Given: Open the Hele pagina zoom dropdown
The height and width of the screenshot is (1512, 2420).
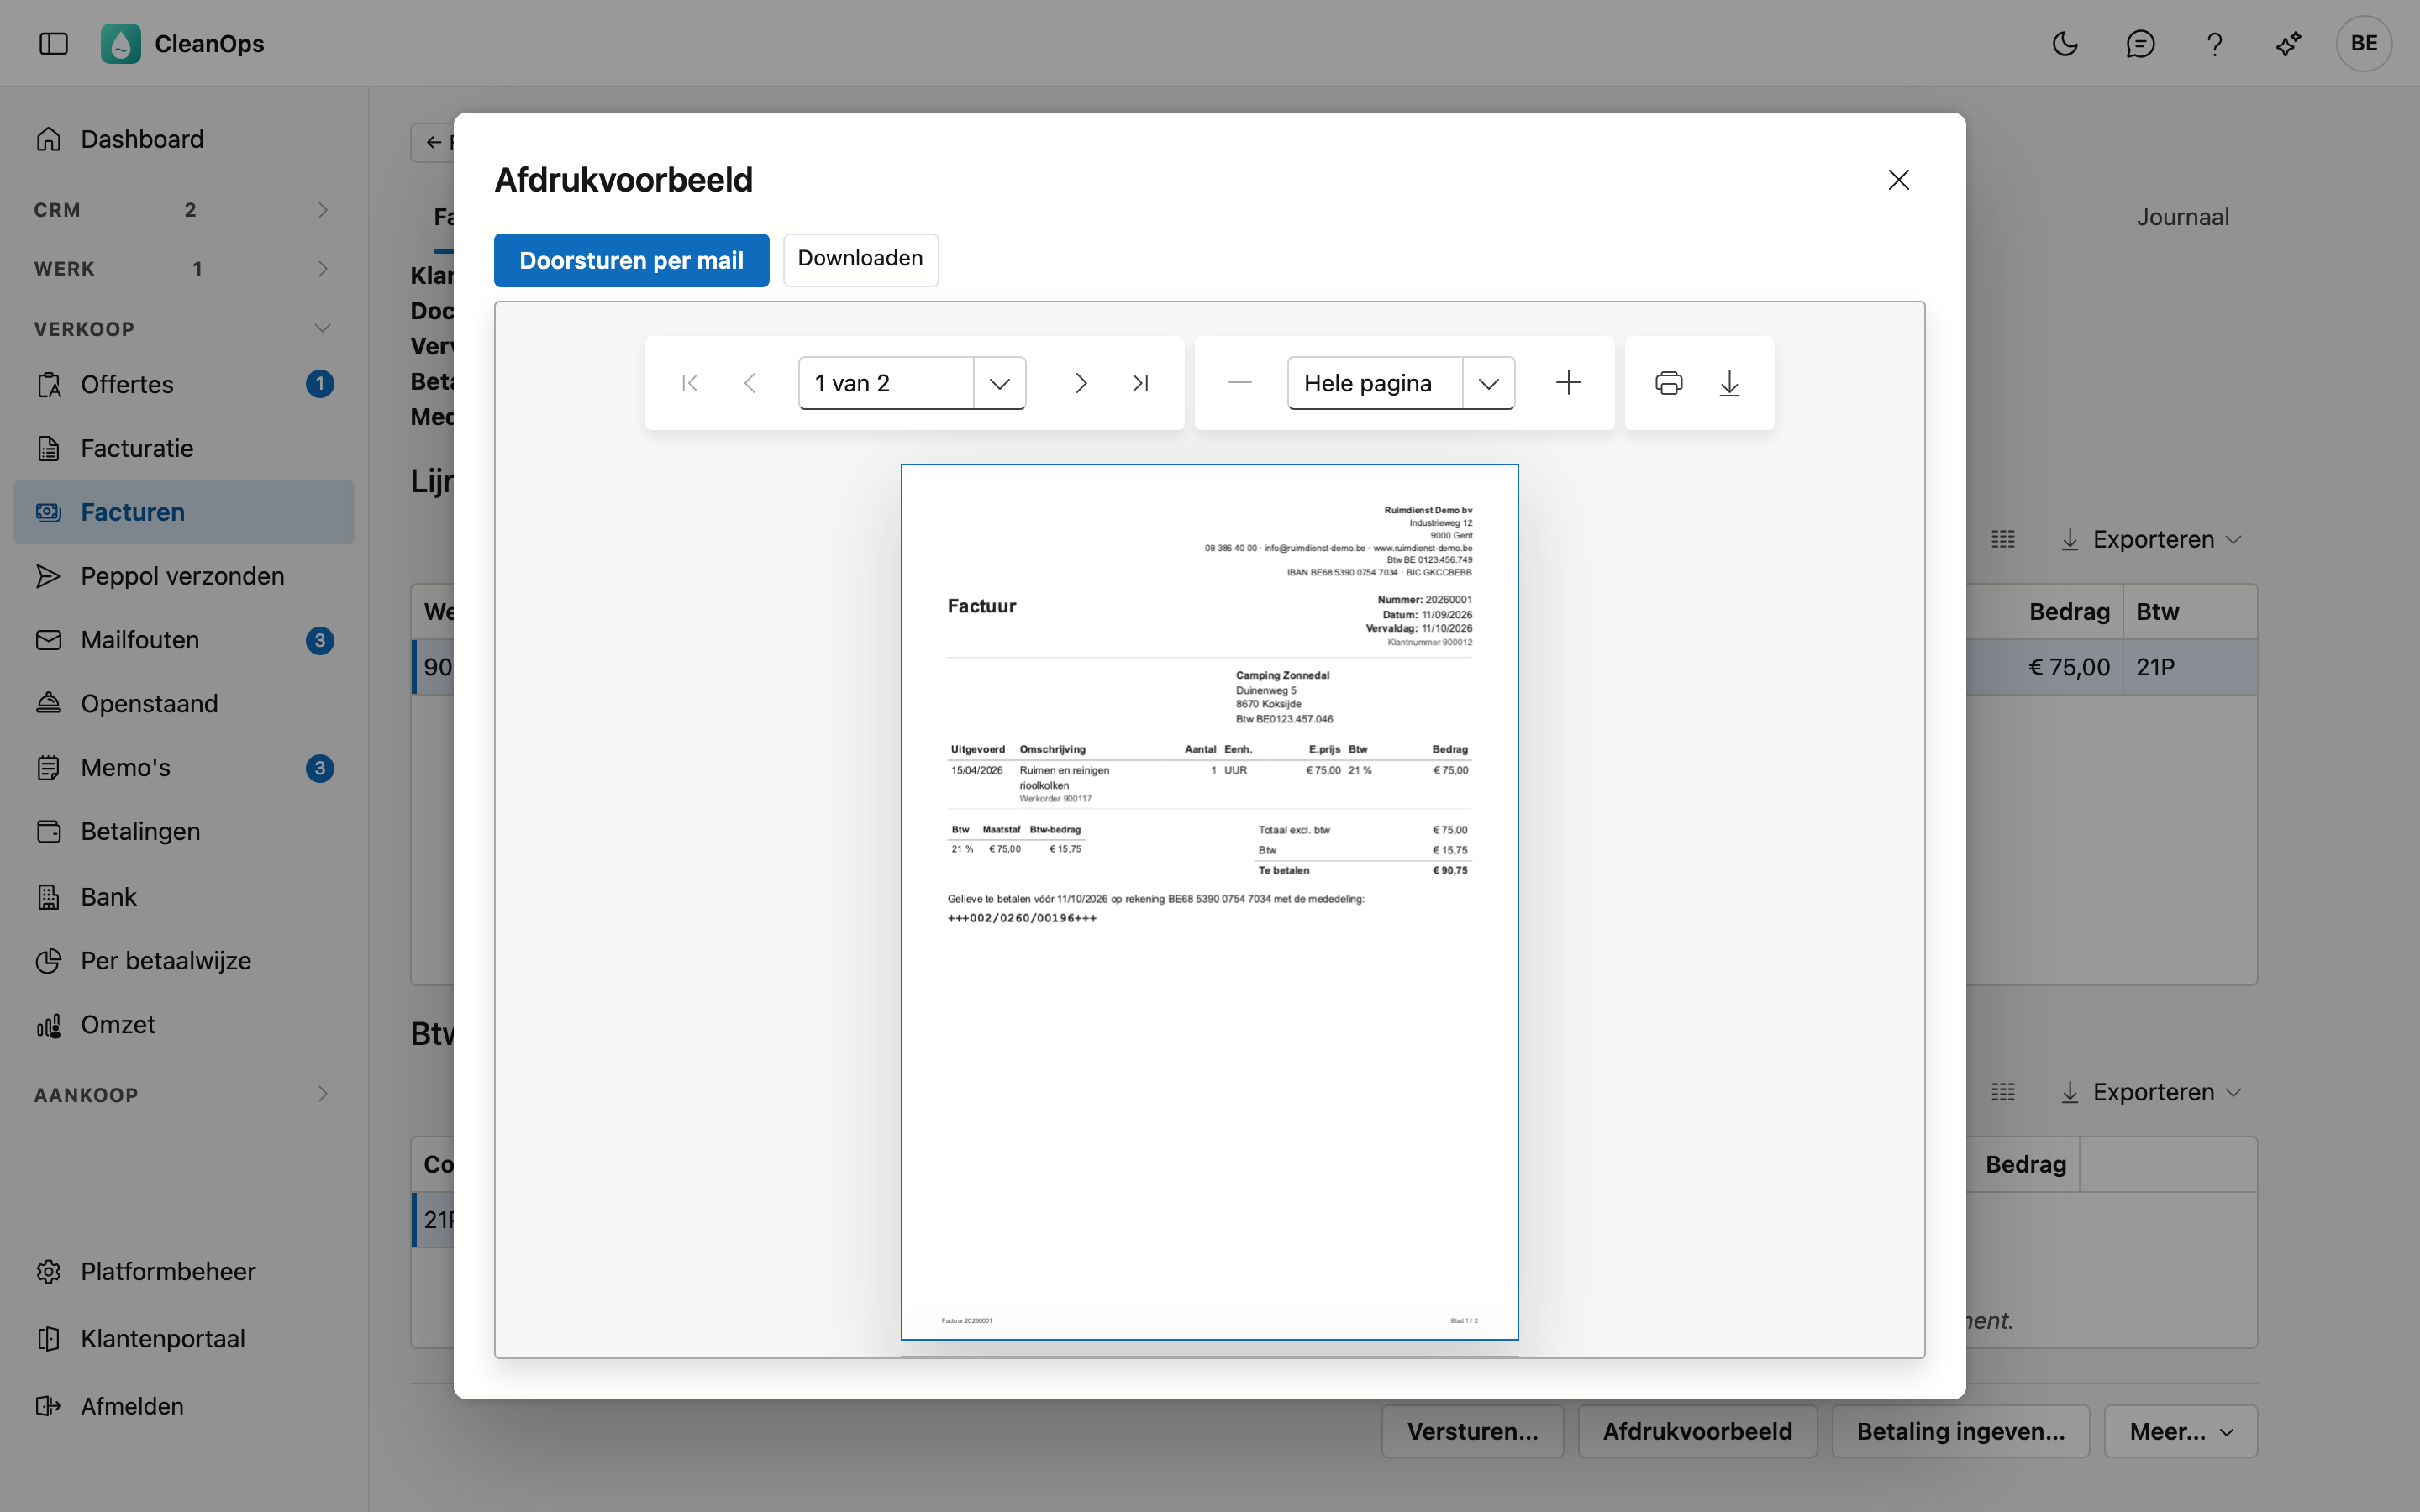Looking at the screenshot, I should [1488, 383].
